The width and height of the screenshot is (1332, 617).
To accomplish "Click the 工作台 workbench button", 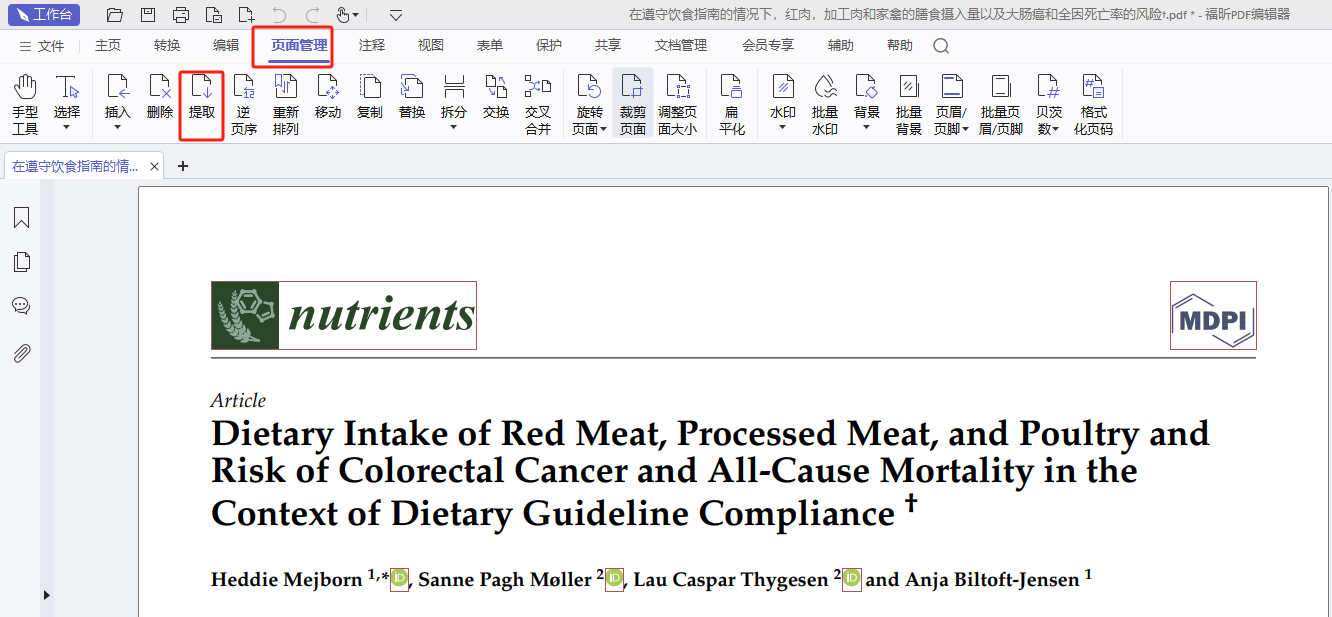I will pos(44,15).
